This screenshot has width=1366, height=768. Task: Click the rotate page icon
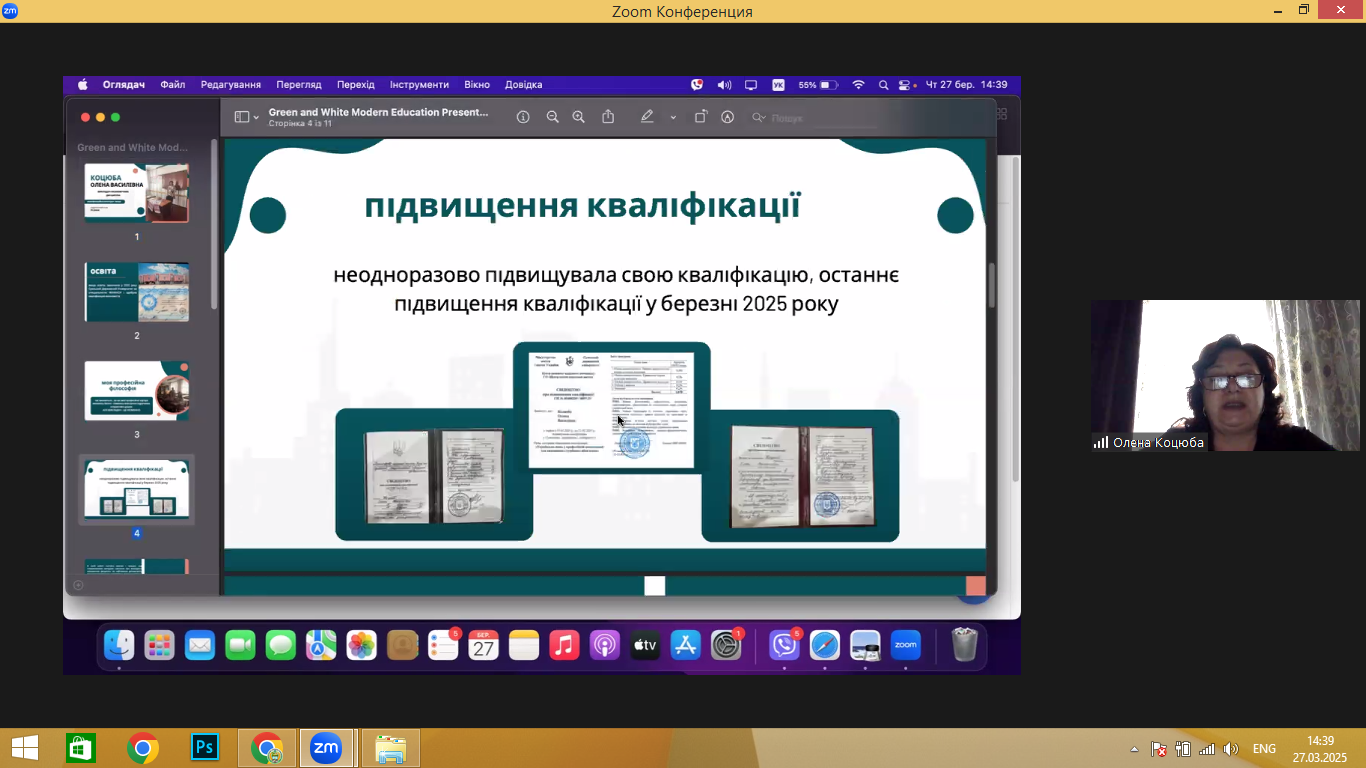click(x=701, y=117)
